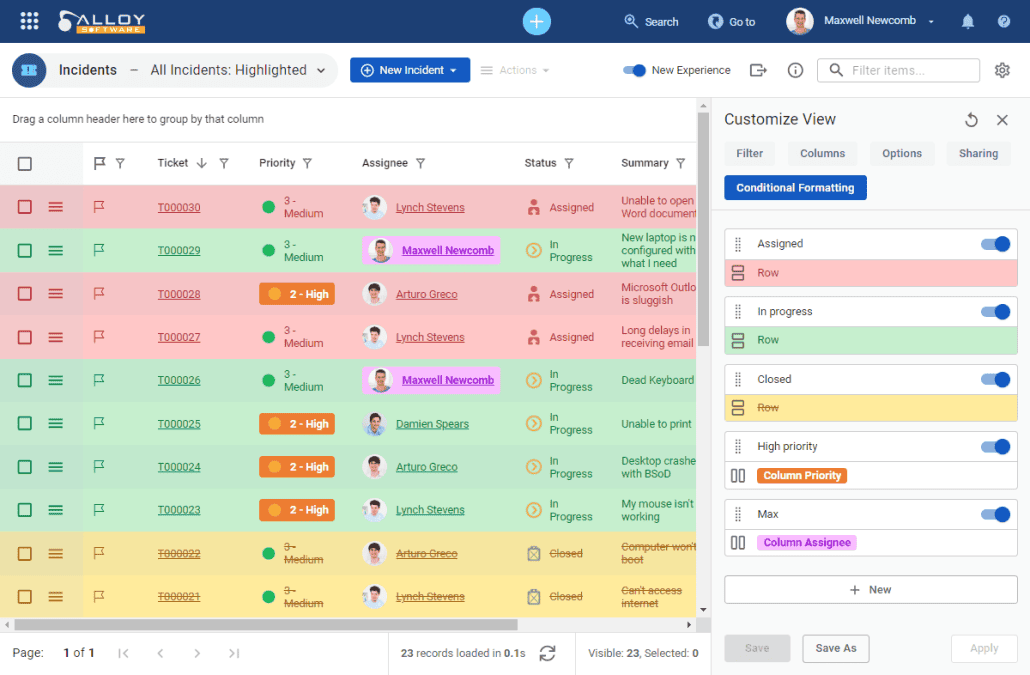The height and width of the screenshot is (675, 1030).
Task: Disable the High priority formatting rule
Action: coord(995,447)
